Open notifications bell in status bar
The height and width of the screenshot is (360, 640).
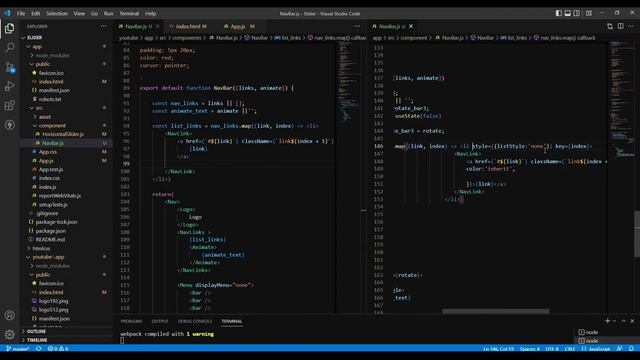tap(631, 349)
